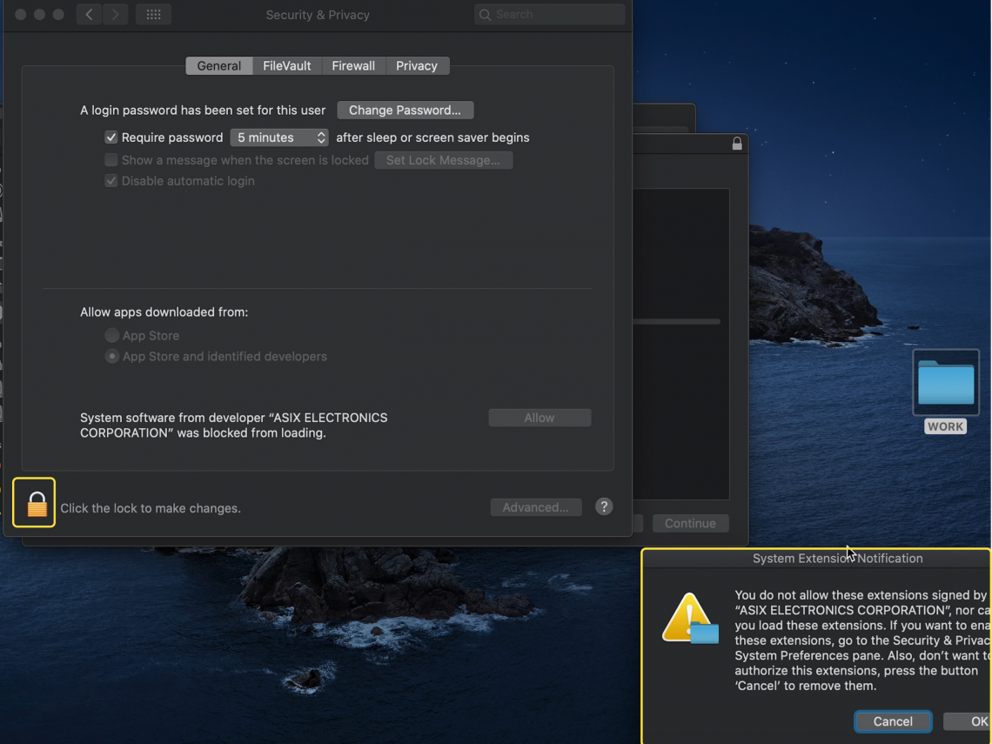Select the App Store radio button

[112, 335]
